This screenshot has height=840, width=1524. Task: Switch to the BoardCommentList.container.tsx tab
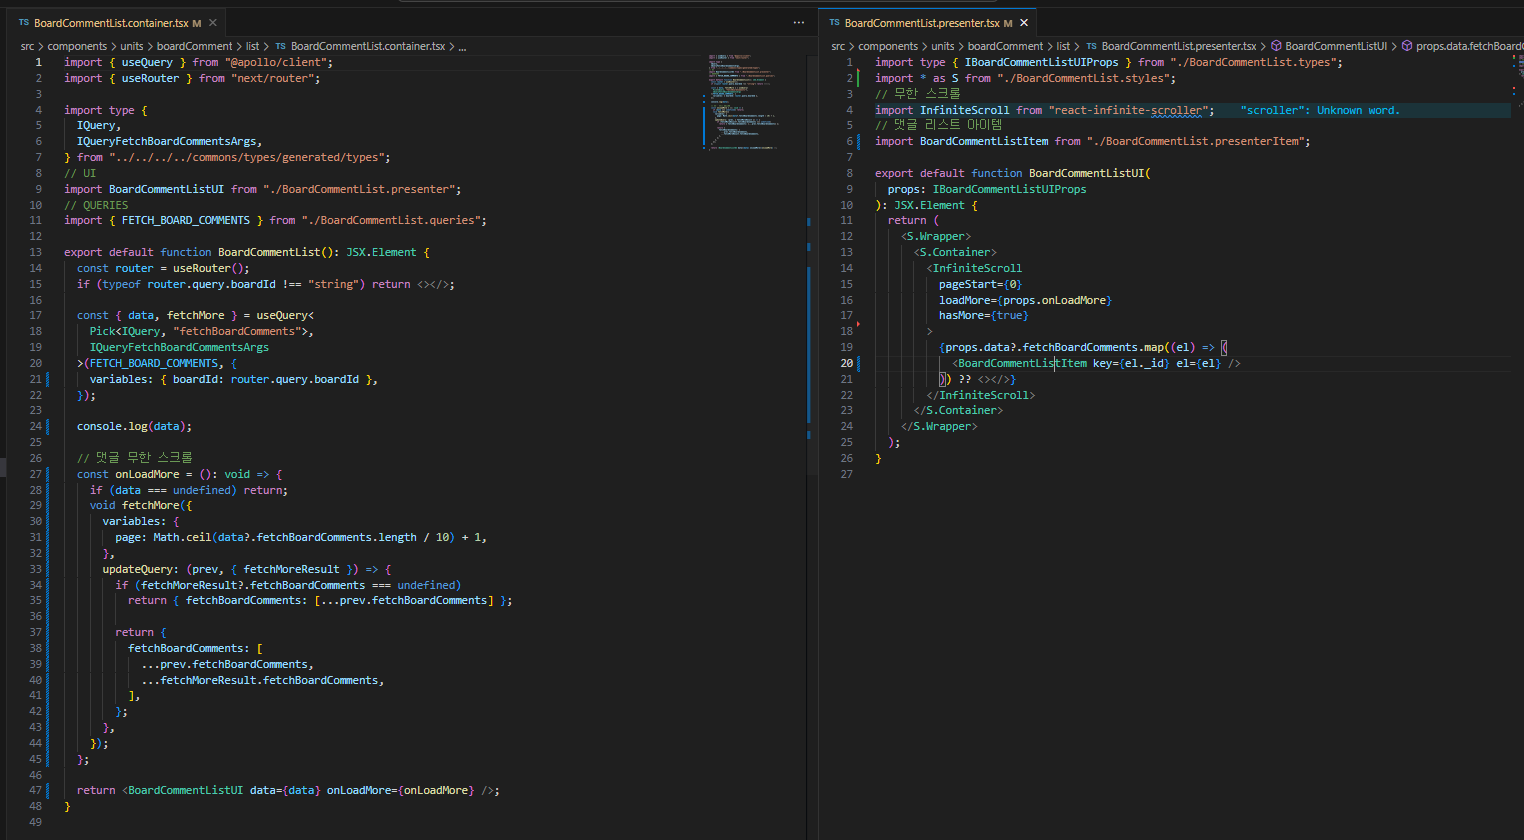coord(111,23)
